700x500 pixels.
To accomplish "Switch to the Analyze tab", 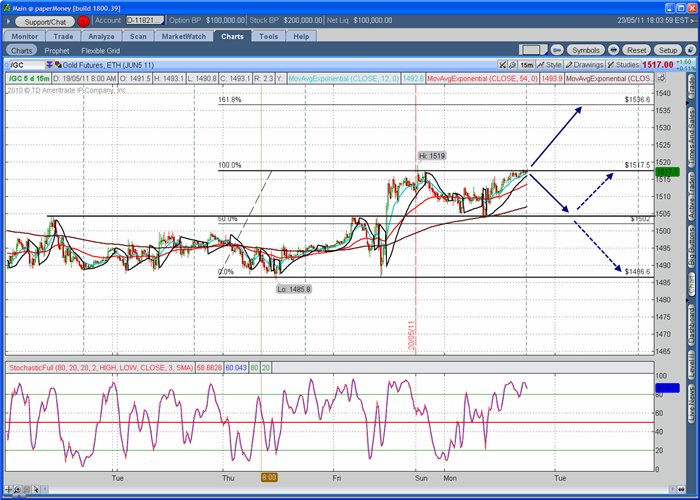I will coord(101,36).
